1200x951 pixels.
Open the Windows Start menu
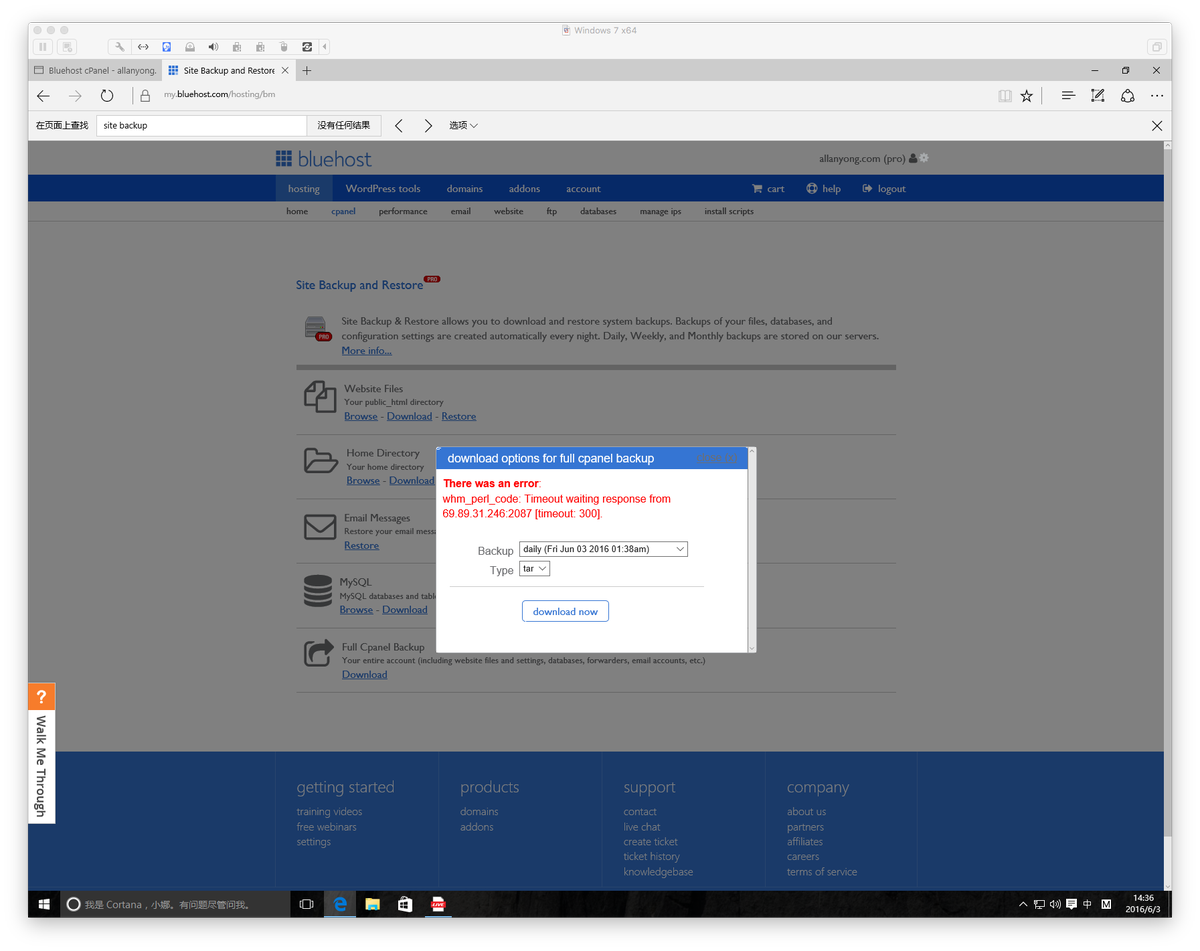pos(44,904)
